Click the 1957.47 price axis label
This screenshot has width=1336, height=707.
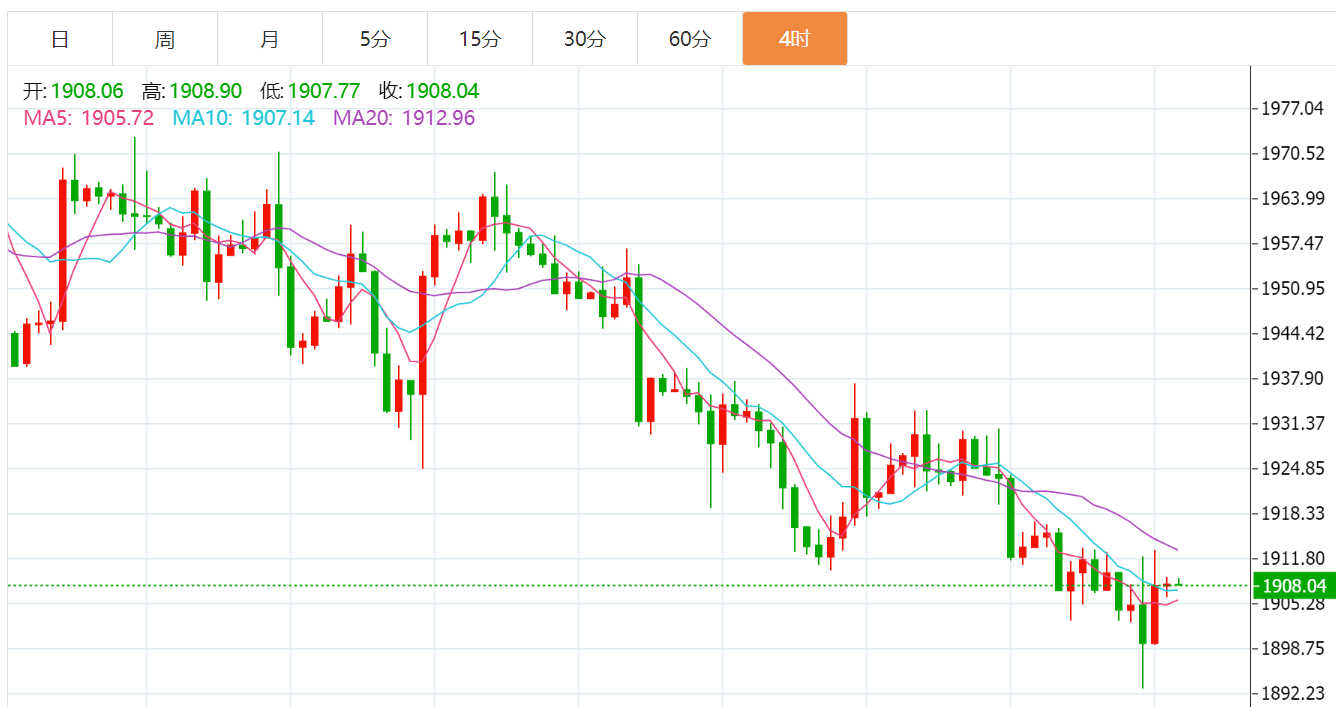(1294, 243)
